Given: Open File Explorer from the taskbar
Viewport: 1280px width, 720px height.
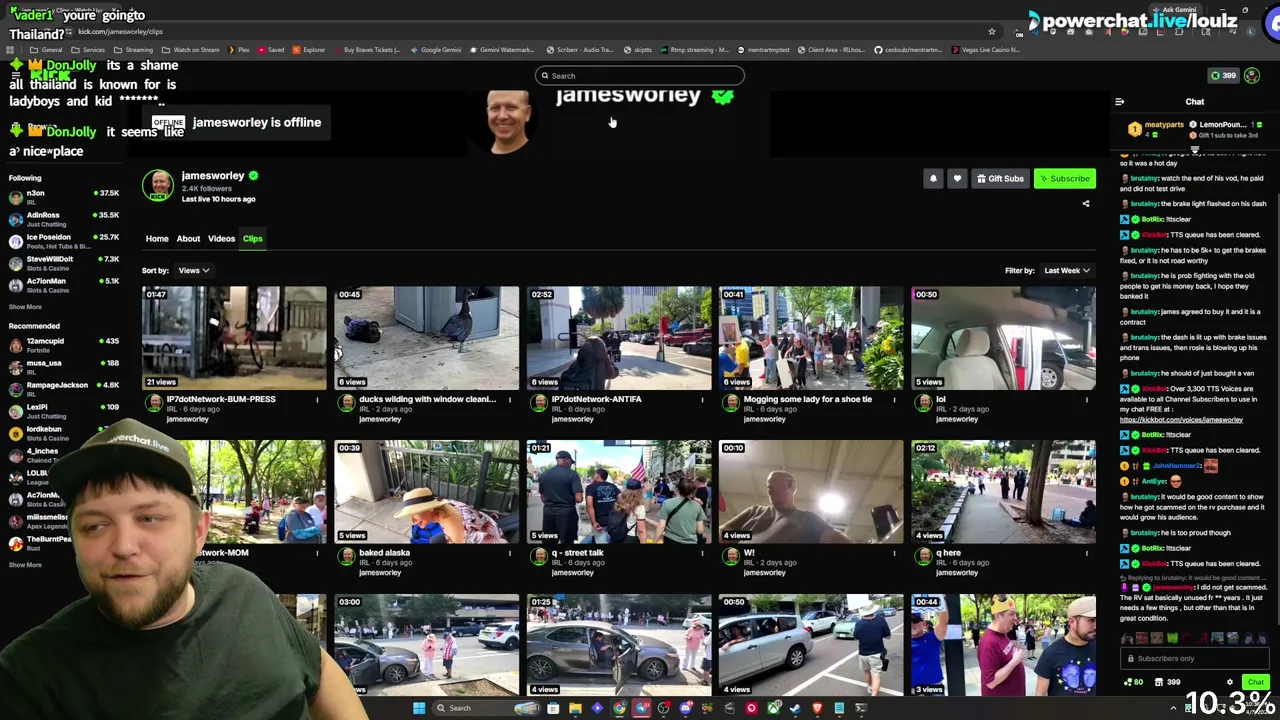Looking at the screenshot, I should coord(575,708).
